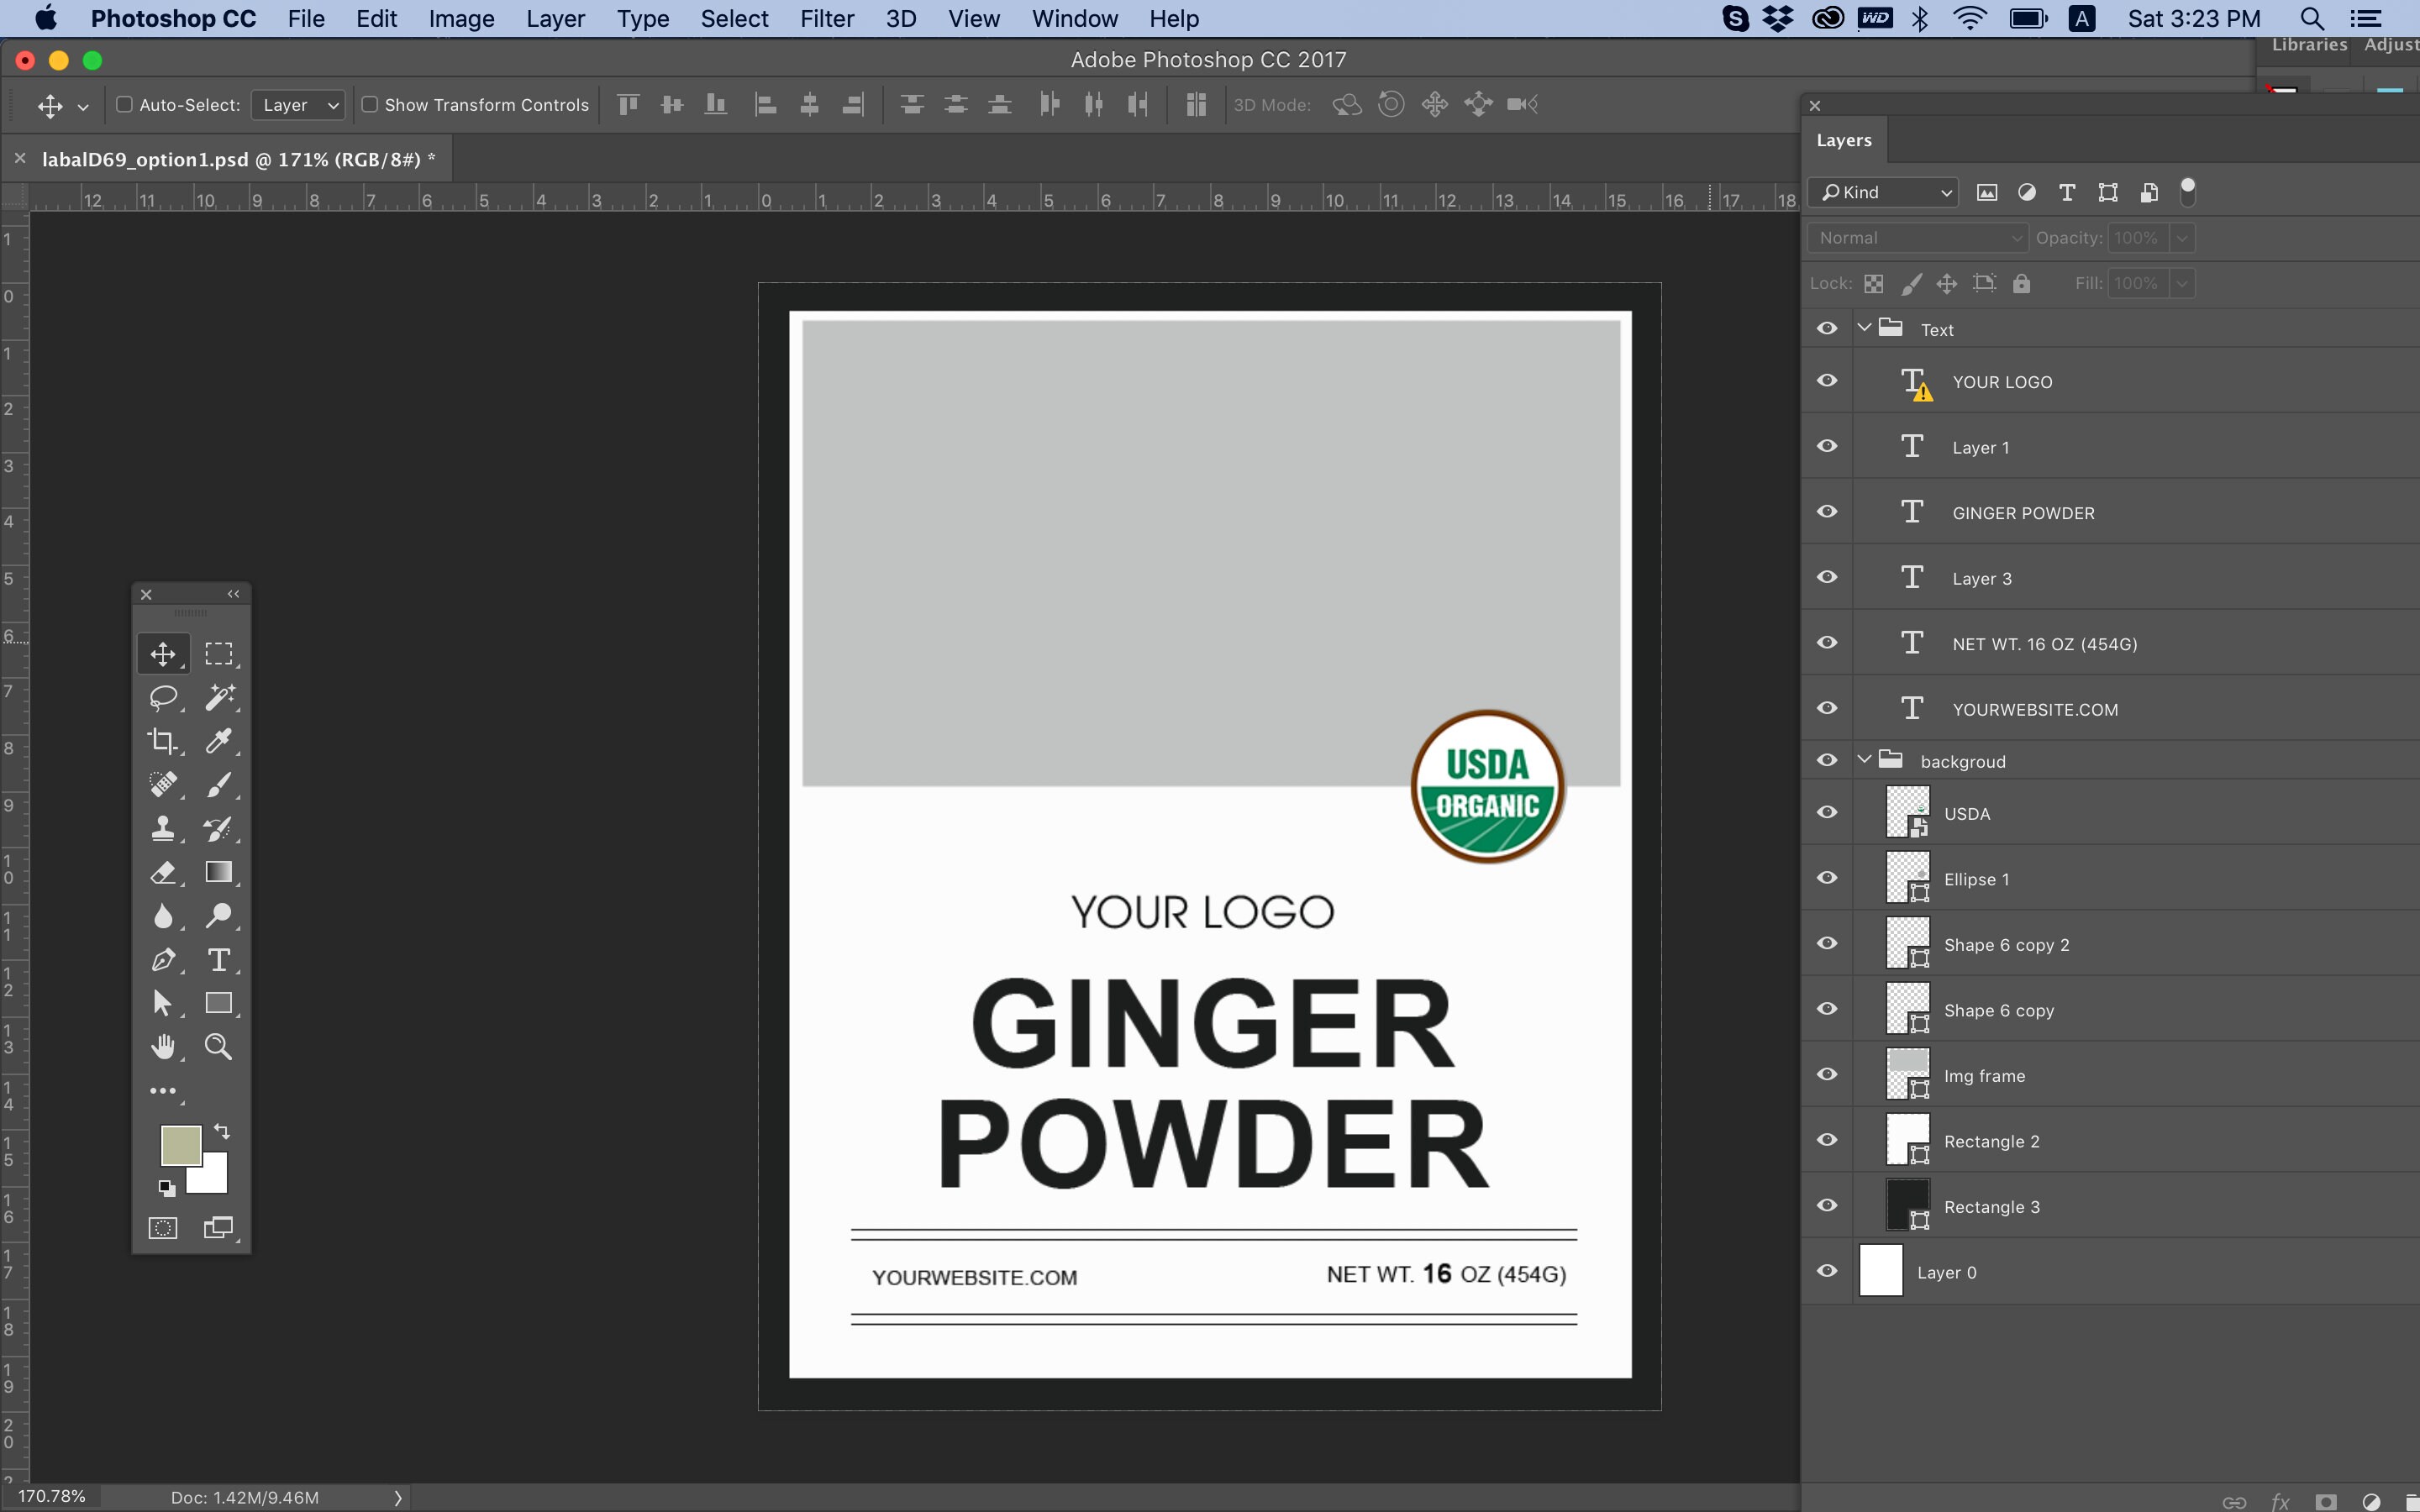This screenshot has height=1512, width=2420.
Task: Select the Hand tool
Action: [x=163, y=1047]
